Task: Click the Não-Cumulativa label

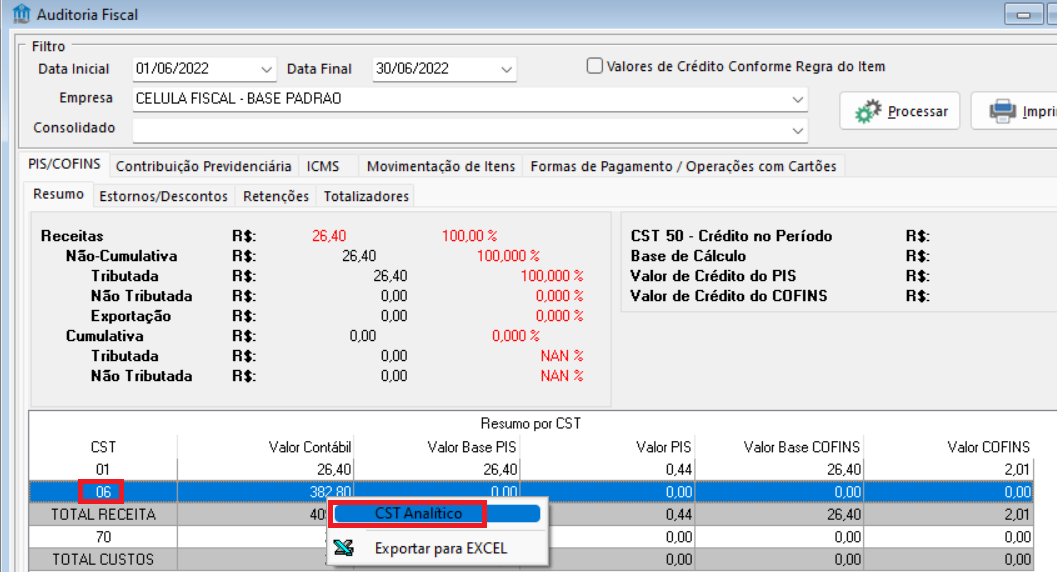Action: (x=121, y=256)
